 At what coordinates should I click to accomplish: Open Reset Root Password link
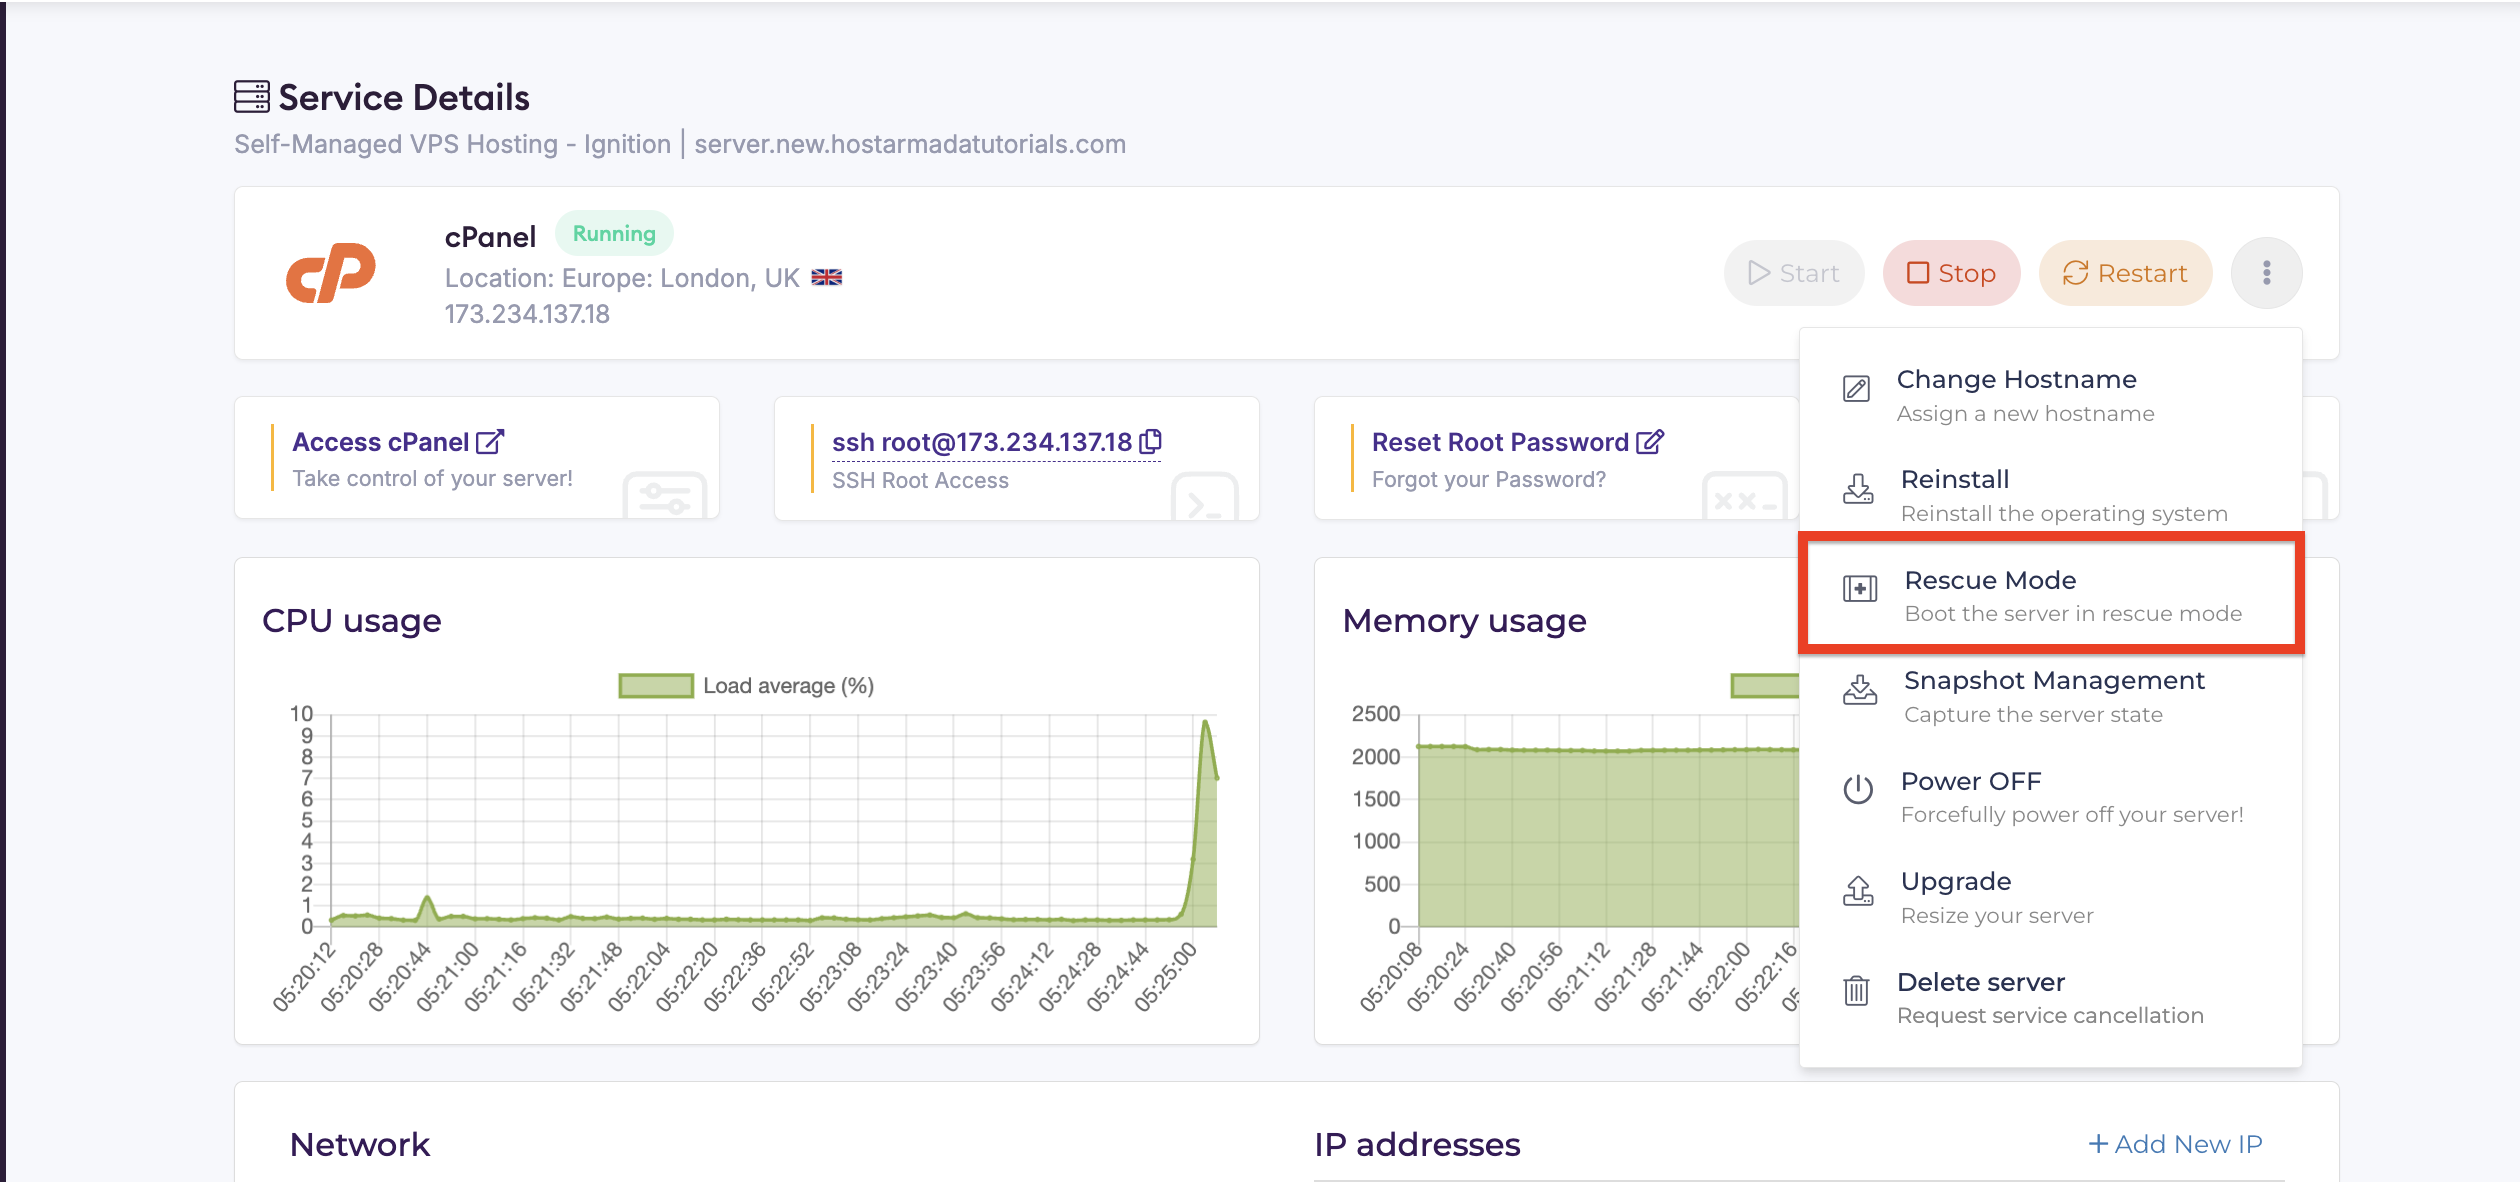(1517, 442)
